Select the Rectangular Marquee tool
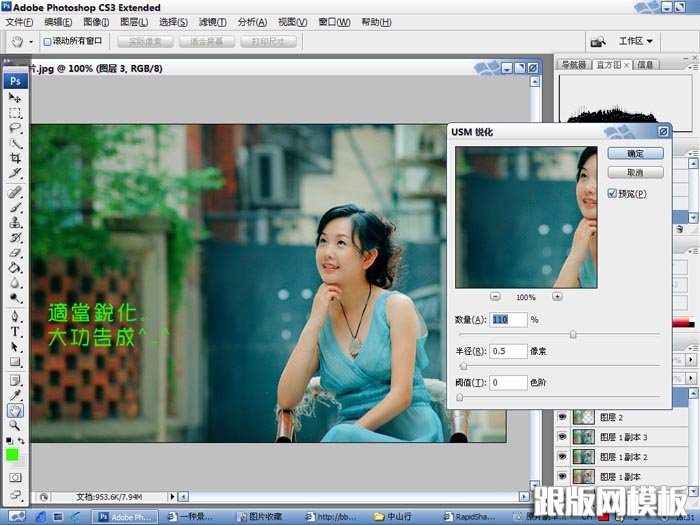Screen dimensions: 700x525 (15, 113)
